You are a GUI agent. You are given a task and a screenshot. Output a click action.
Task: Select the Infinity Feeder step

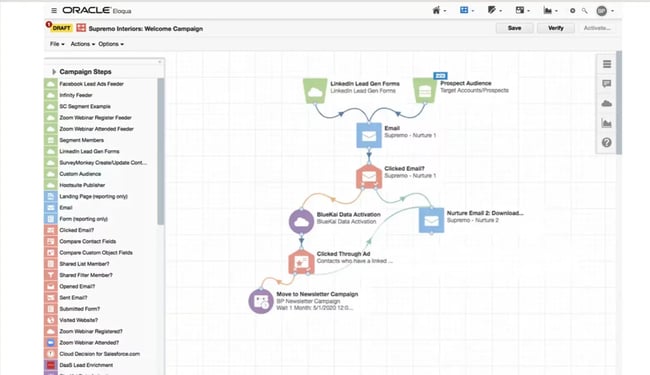click(x=100, y=95)
